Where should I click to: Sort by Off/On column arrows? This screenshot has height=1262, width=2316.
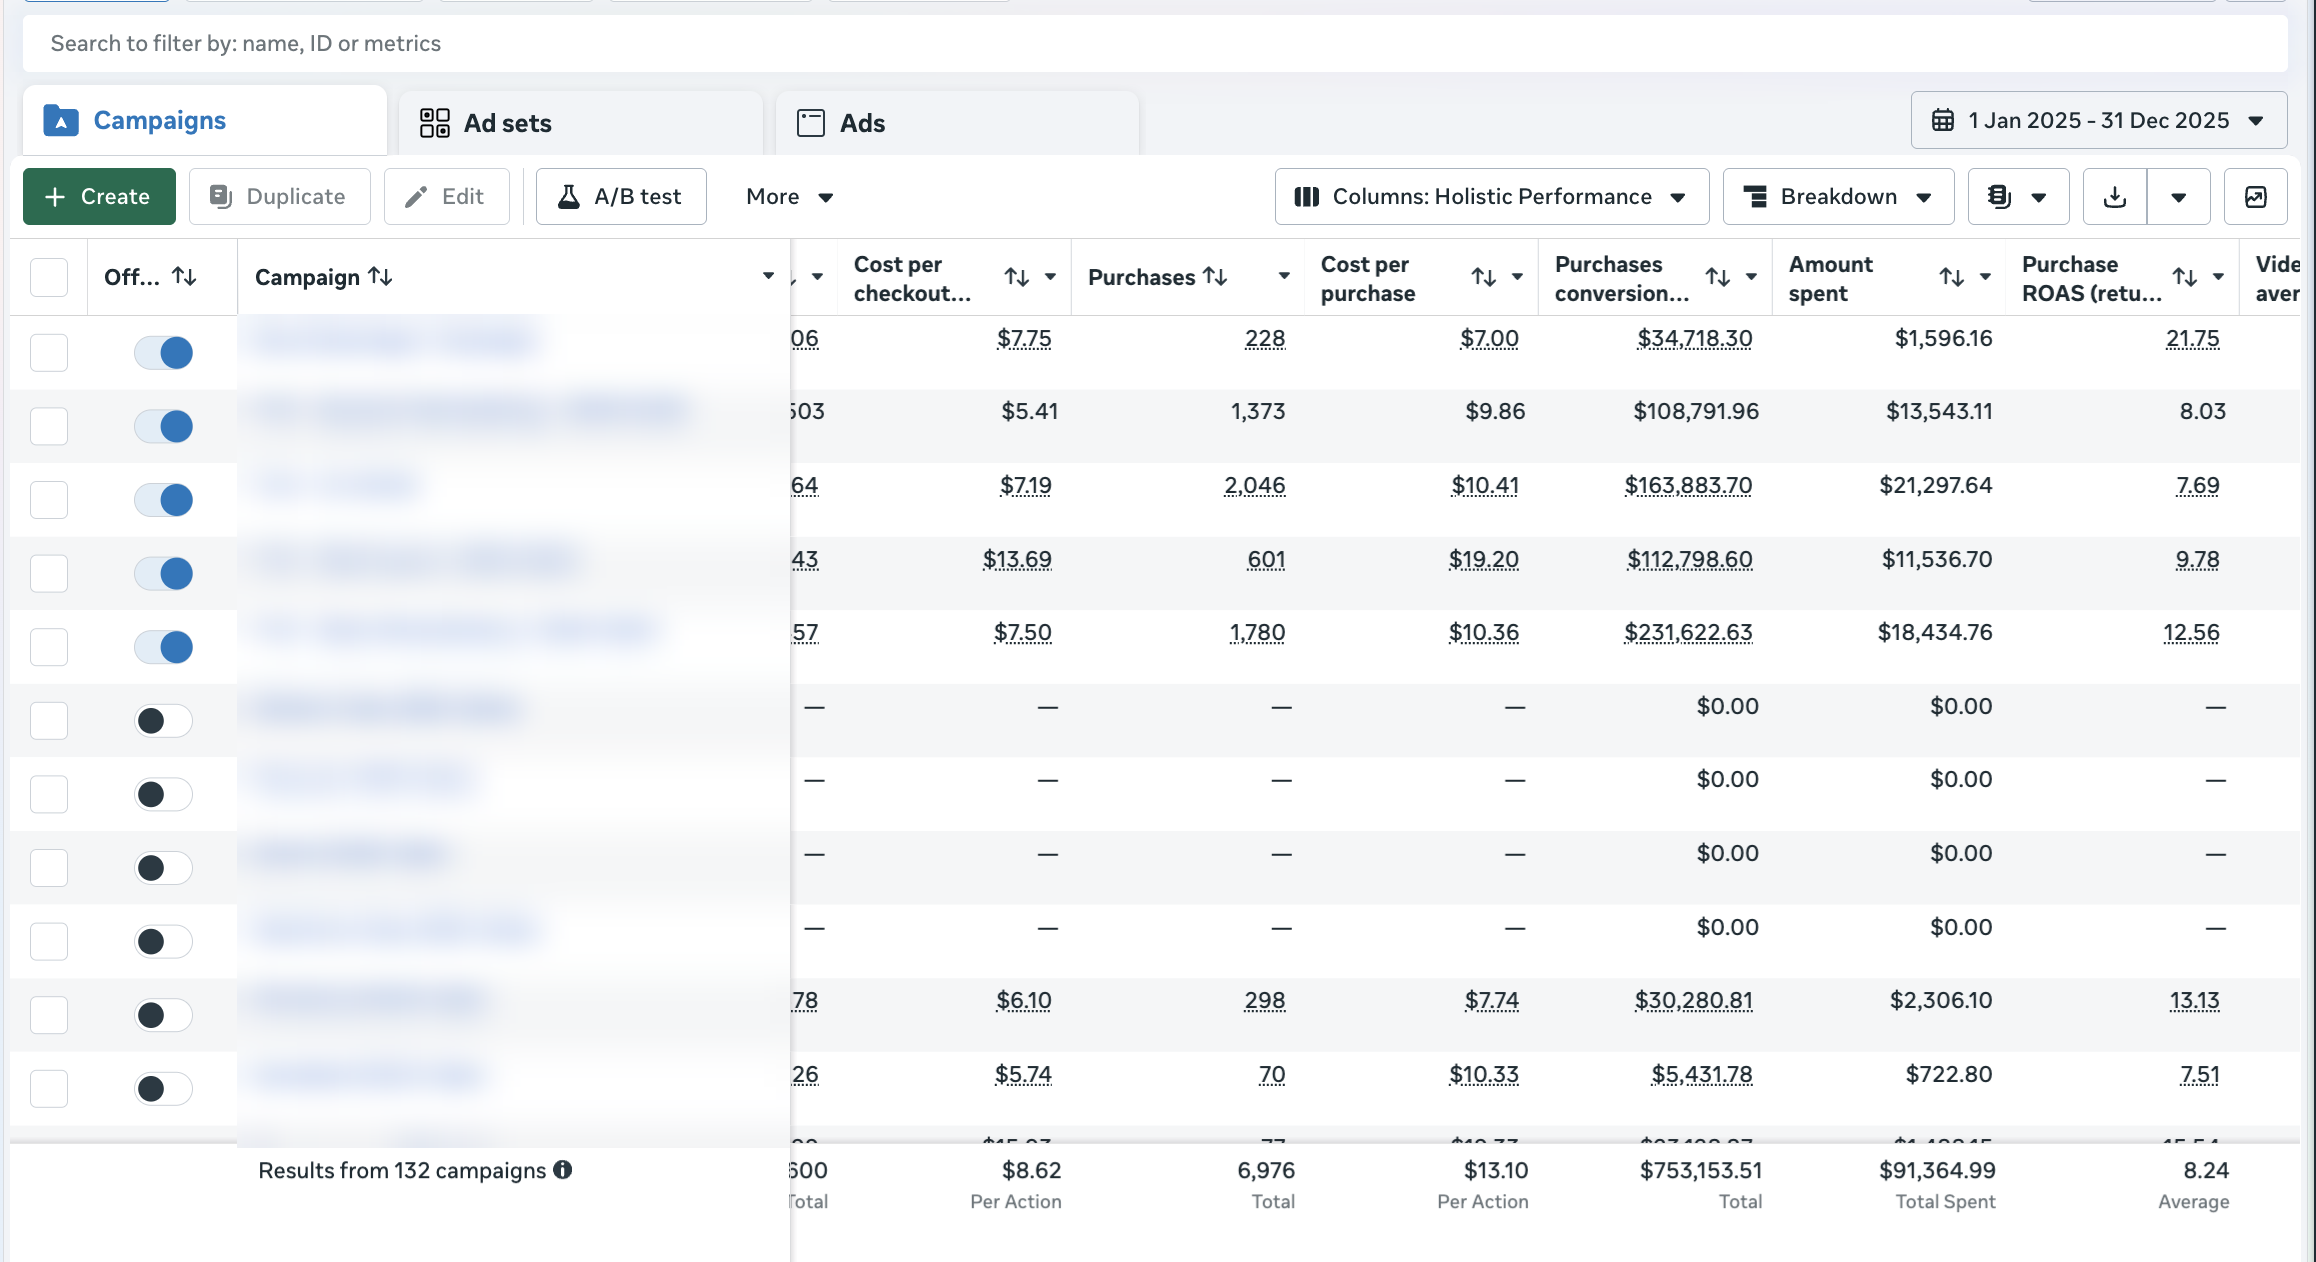[184, 276]
